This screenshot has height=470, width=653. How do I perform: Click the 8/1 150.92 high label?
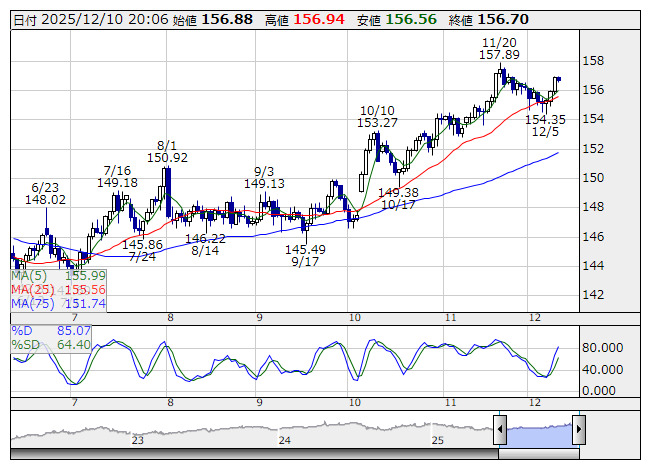(x=167, y=152)
